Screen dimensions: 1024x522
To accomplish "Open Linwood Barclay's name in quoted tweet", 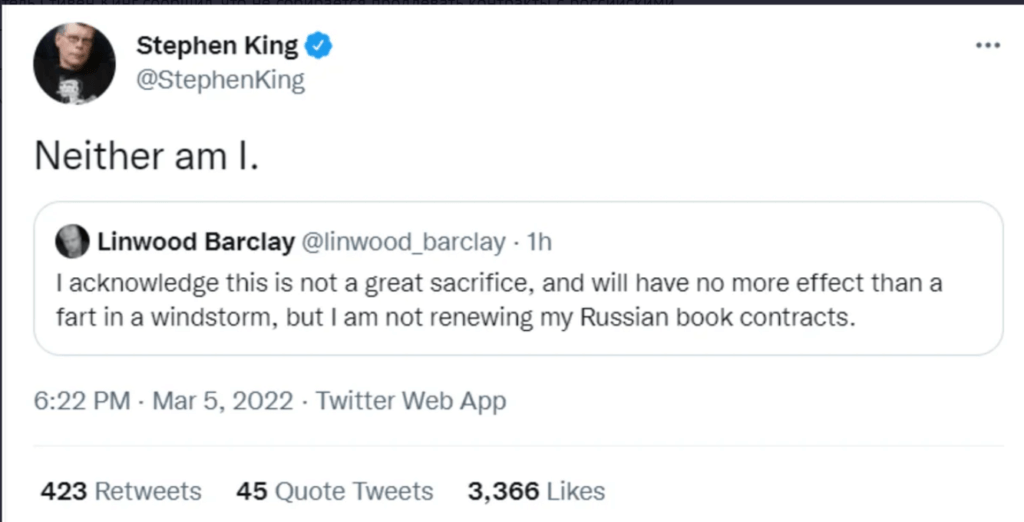I will pyautogui.click(x=196, y=242).
